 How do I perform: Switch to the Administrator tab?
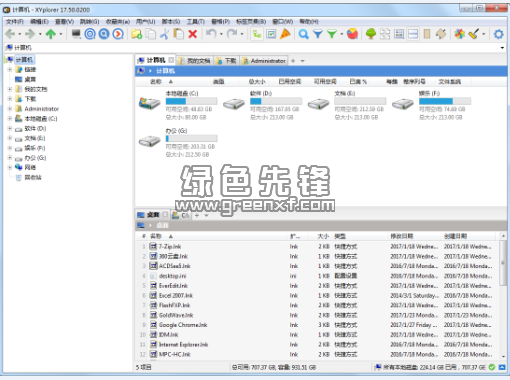[x=264, y=61]
